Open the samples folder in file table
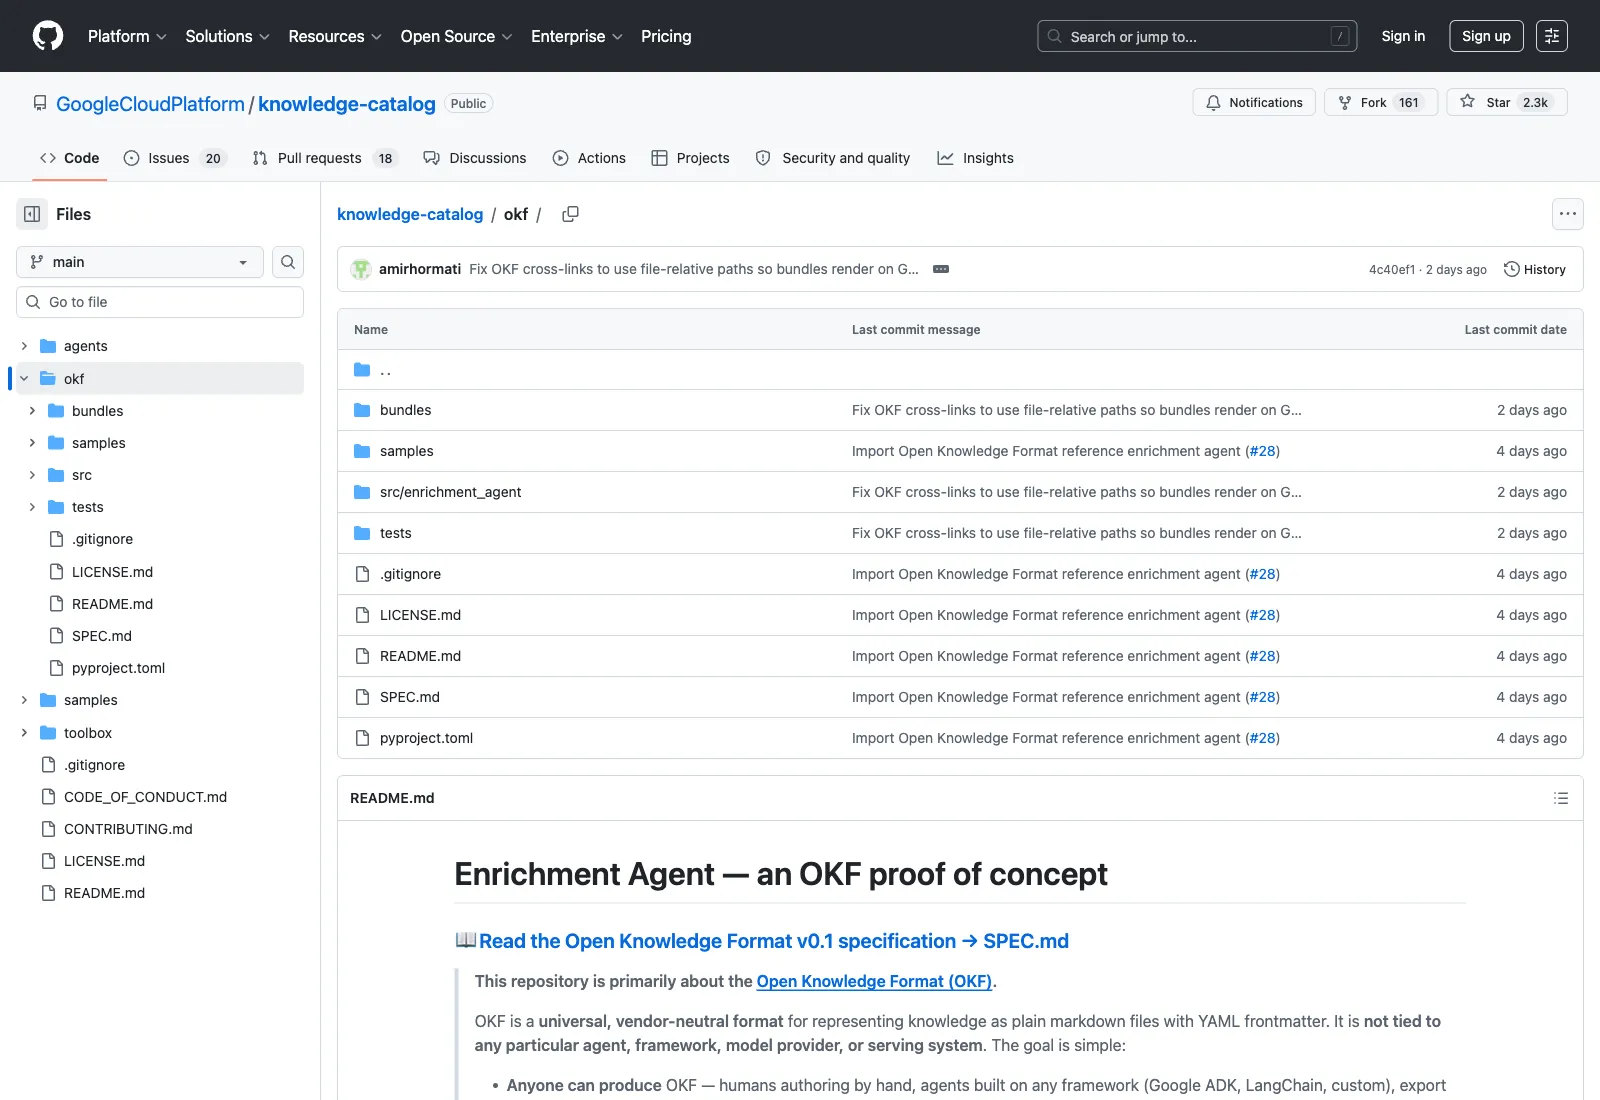 [406, 451]
